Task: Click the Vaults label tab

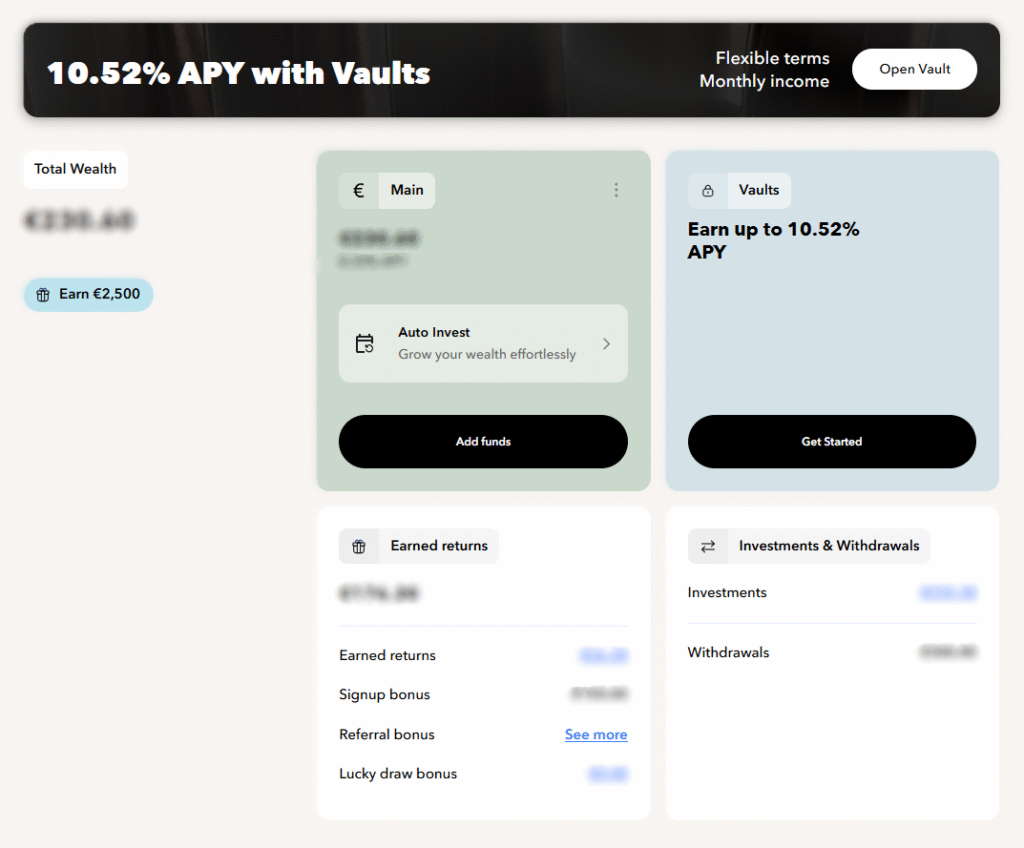Action: tap(759, 190)
